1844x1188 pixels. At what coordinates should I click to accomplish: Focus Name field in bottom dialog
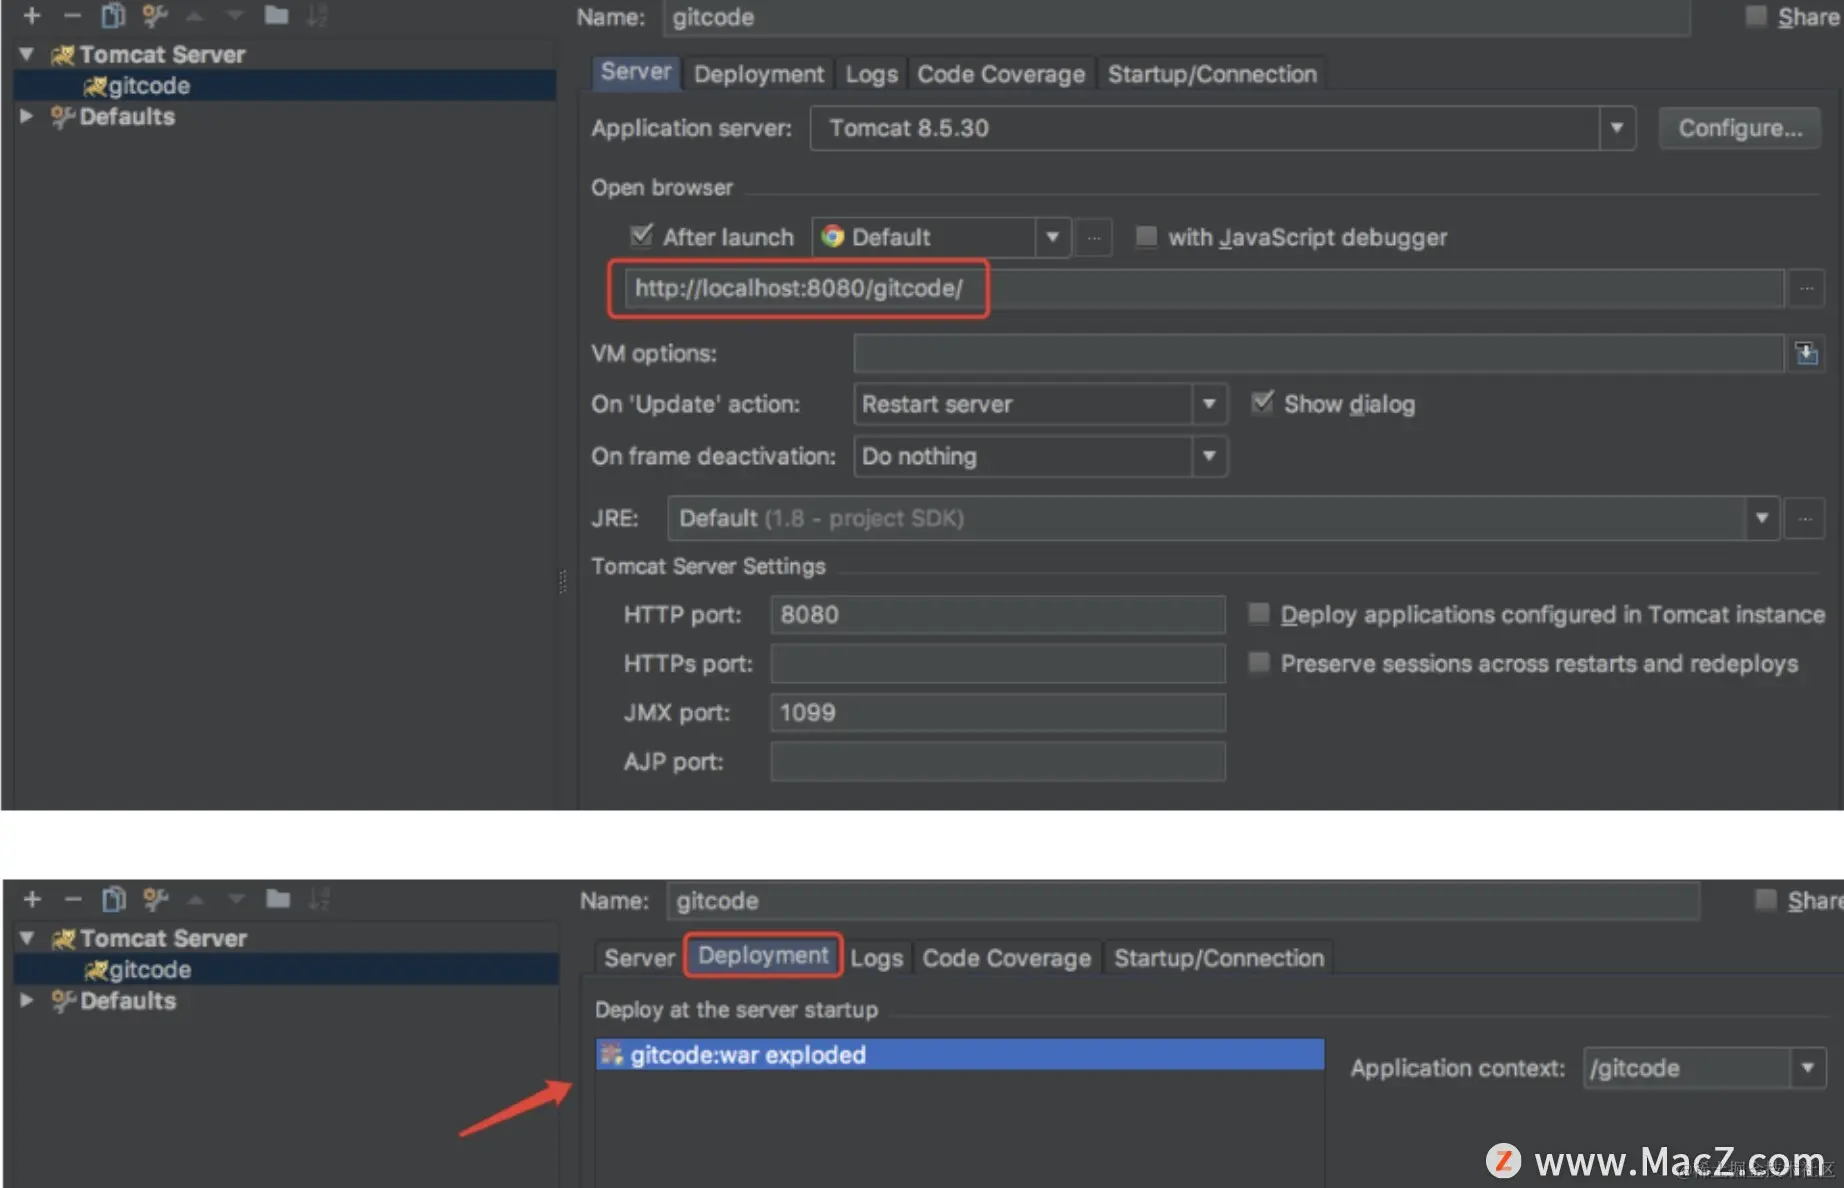[x=1183, y=901]
